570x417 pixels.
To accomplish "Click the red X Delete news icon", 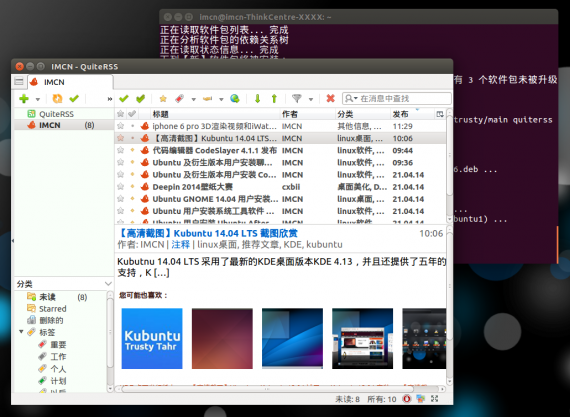I will tap(330, 99).
